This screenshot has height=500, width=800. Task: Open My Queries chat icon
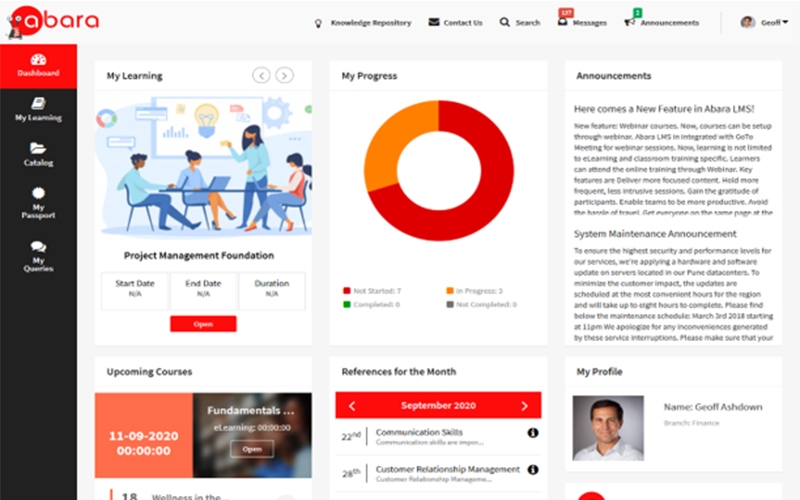tap(38, 246)
